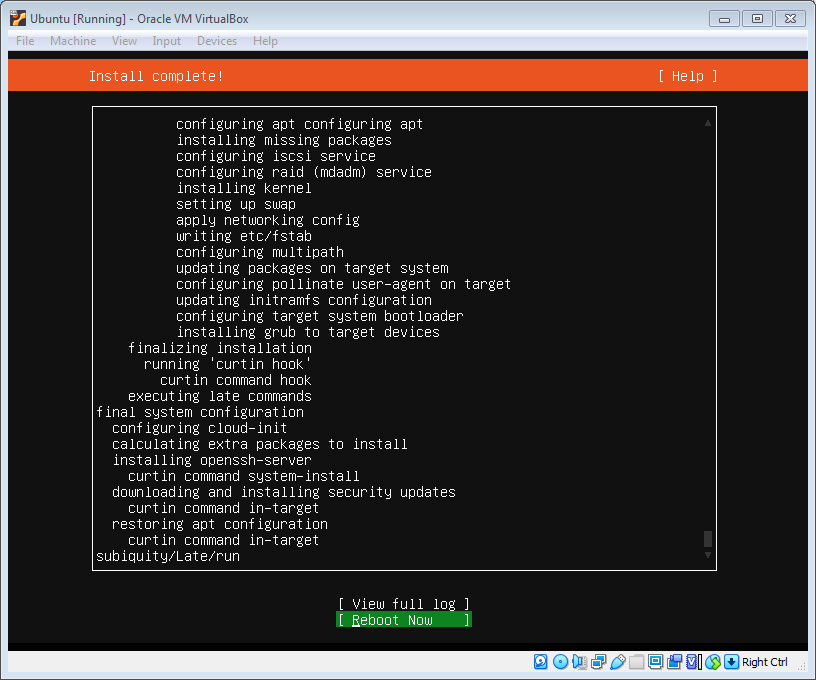Click the 'Install complete!' header text

click(156, 76)
